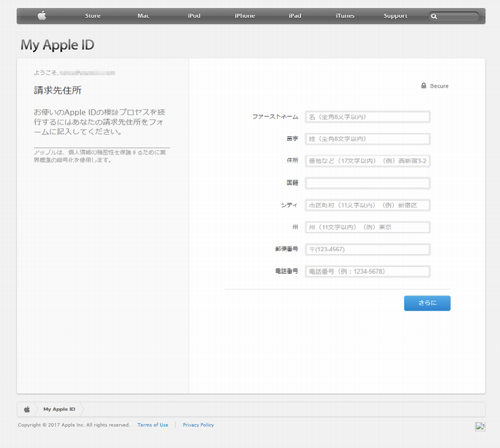Click the 郵便番号 postal code input field

click(x=368, y=249)
